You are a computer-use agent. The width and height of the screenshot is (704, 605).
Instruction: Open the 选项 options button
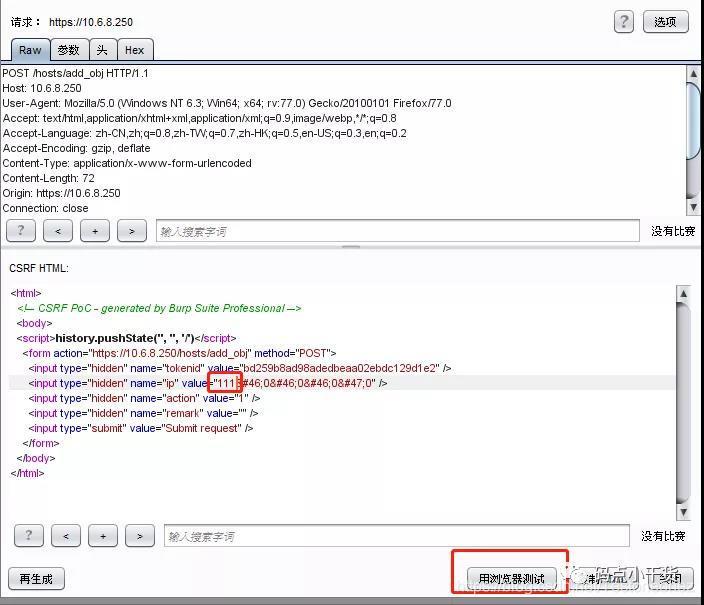point(665,22)
